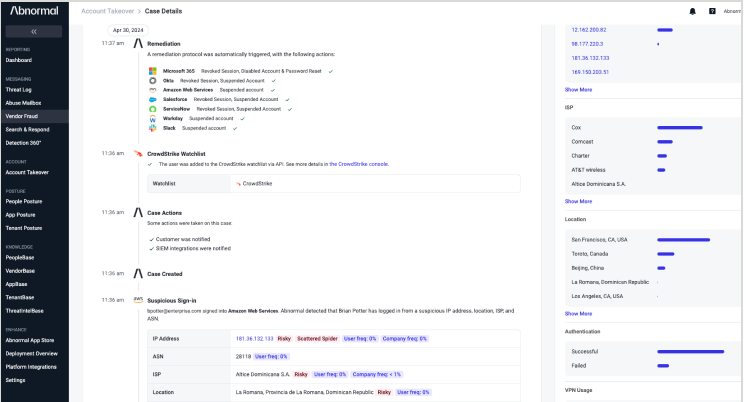The width and height of the screenshot is (746, 402).
Task: Click IP 169.150.203.51 in right panel
Action: pyautogui.click(x=590, y=72)
